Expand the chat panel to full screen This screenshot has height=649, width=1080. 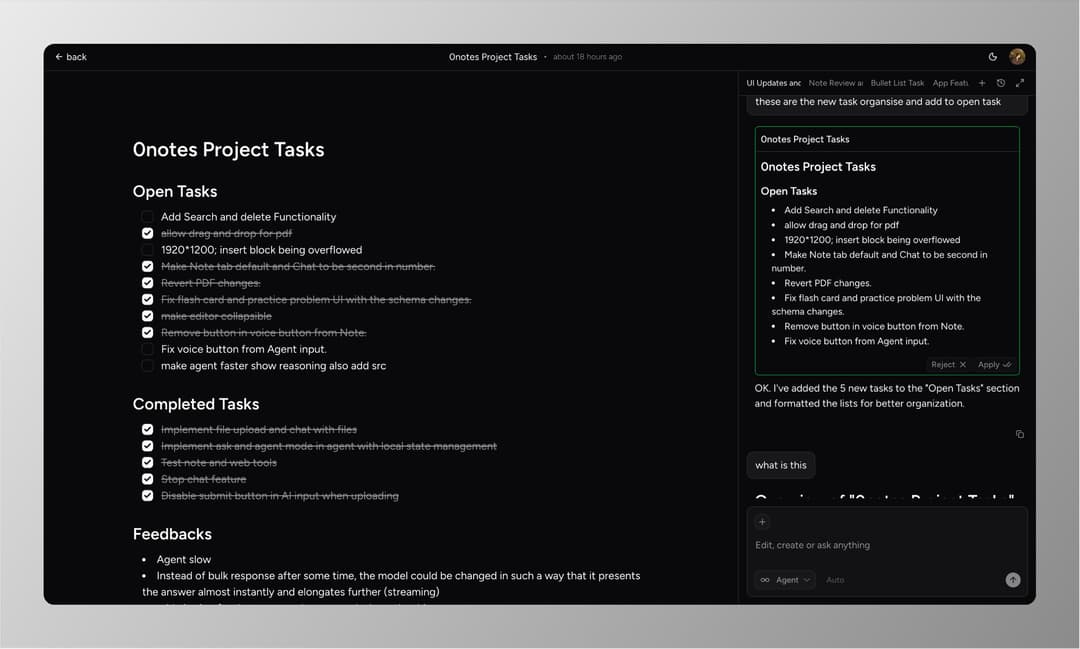tap(1020, 83)
